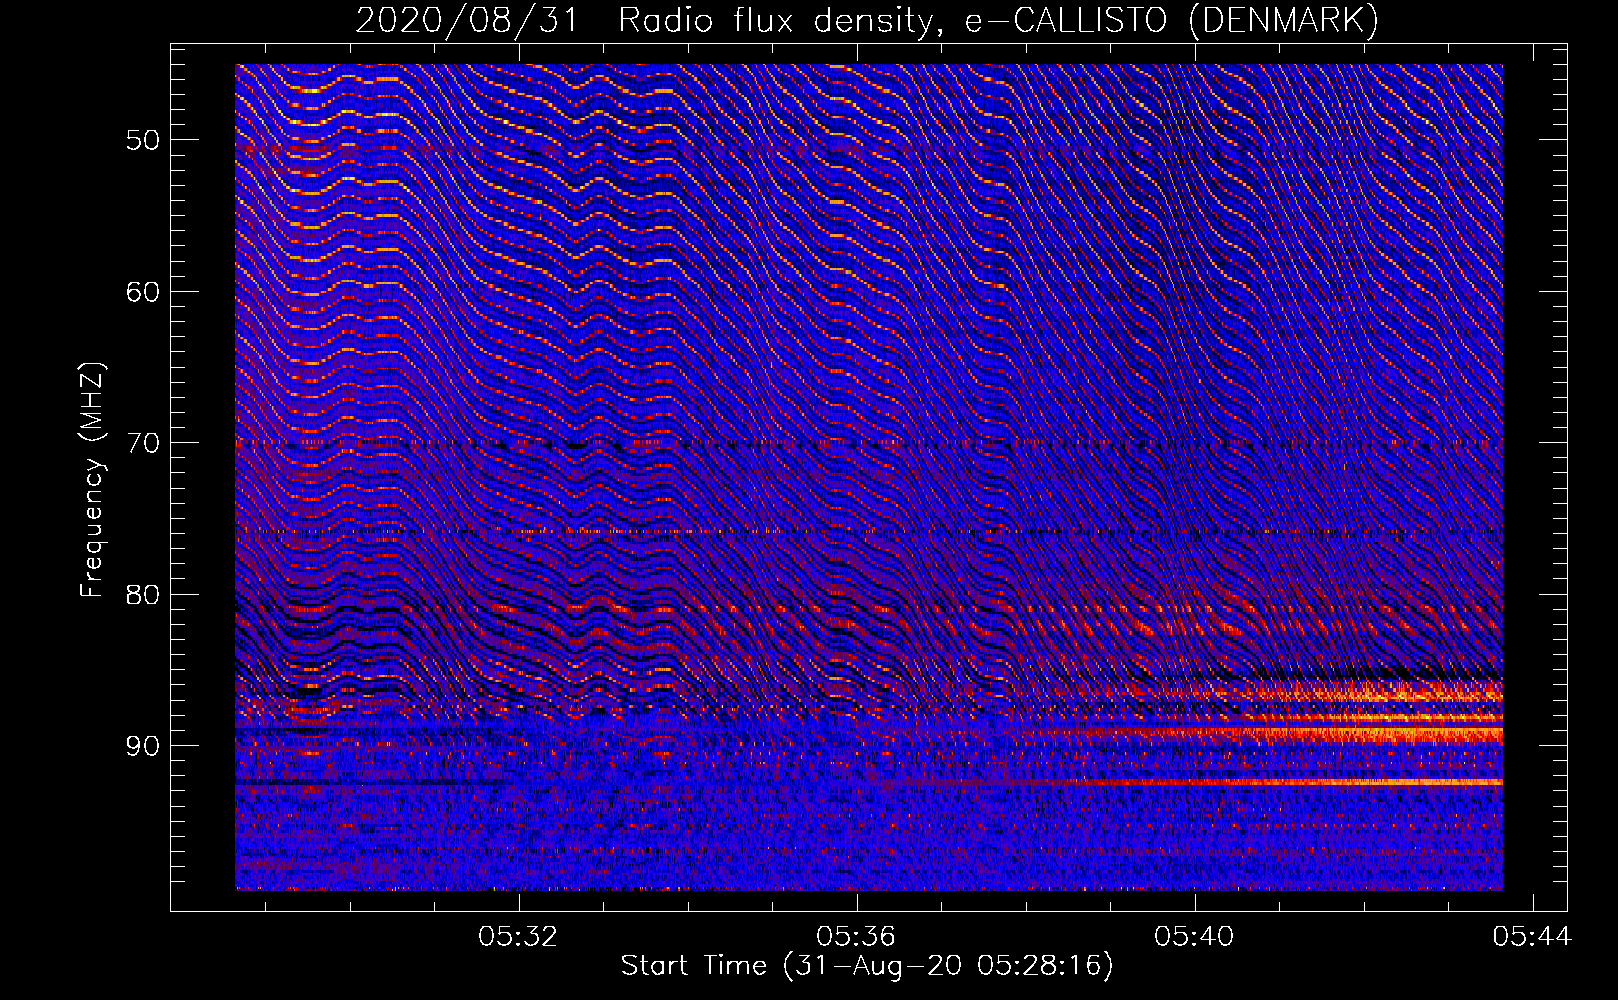
Task: Click the 05:36 time tick label
Action: pos(856,937)
